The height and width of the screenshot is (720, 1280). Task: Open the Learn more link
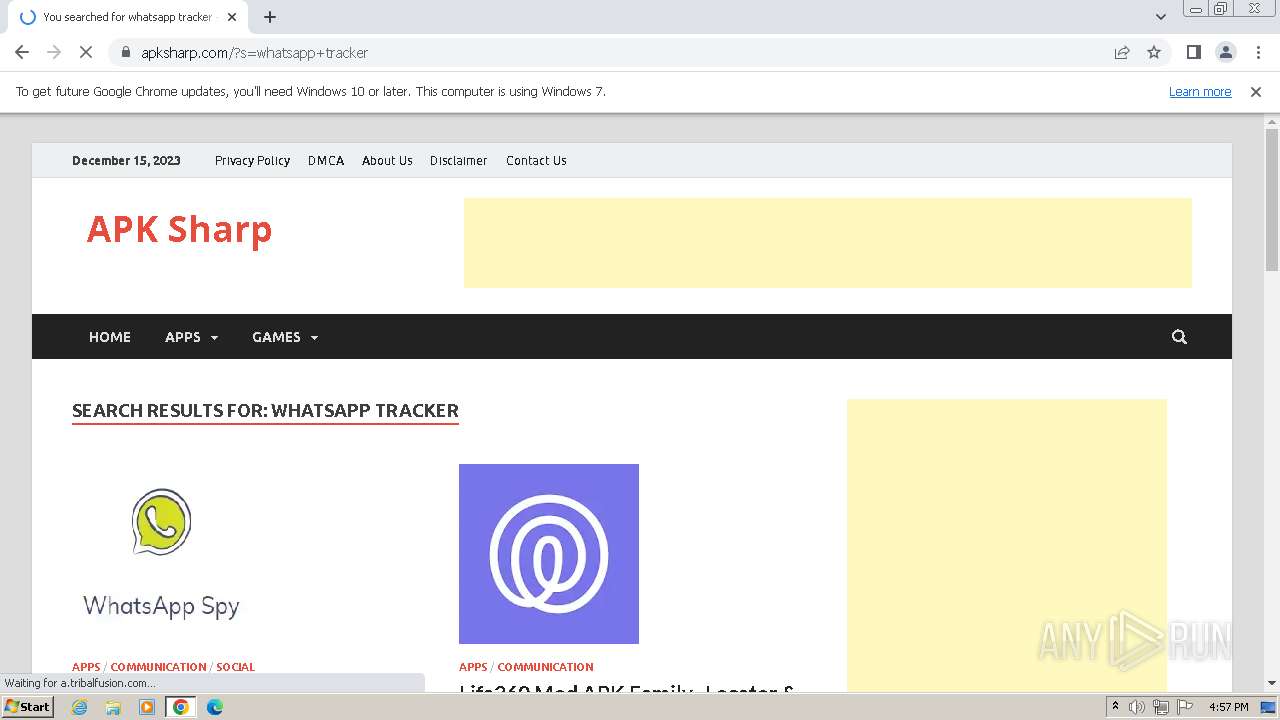point(1200,91)
